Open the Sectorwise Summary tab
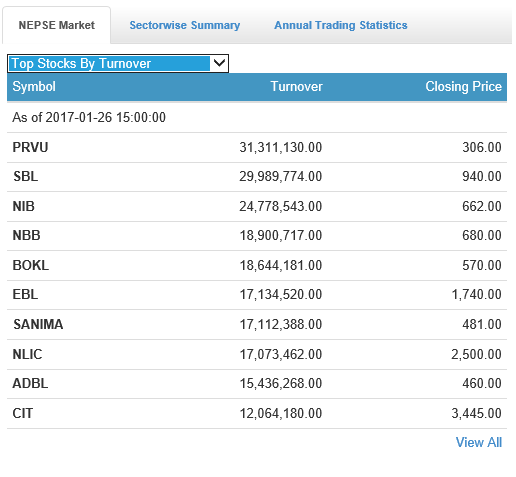516x477 pixels. click(x=185, y=25)
